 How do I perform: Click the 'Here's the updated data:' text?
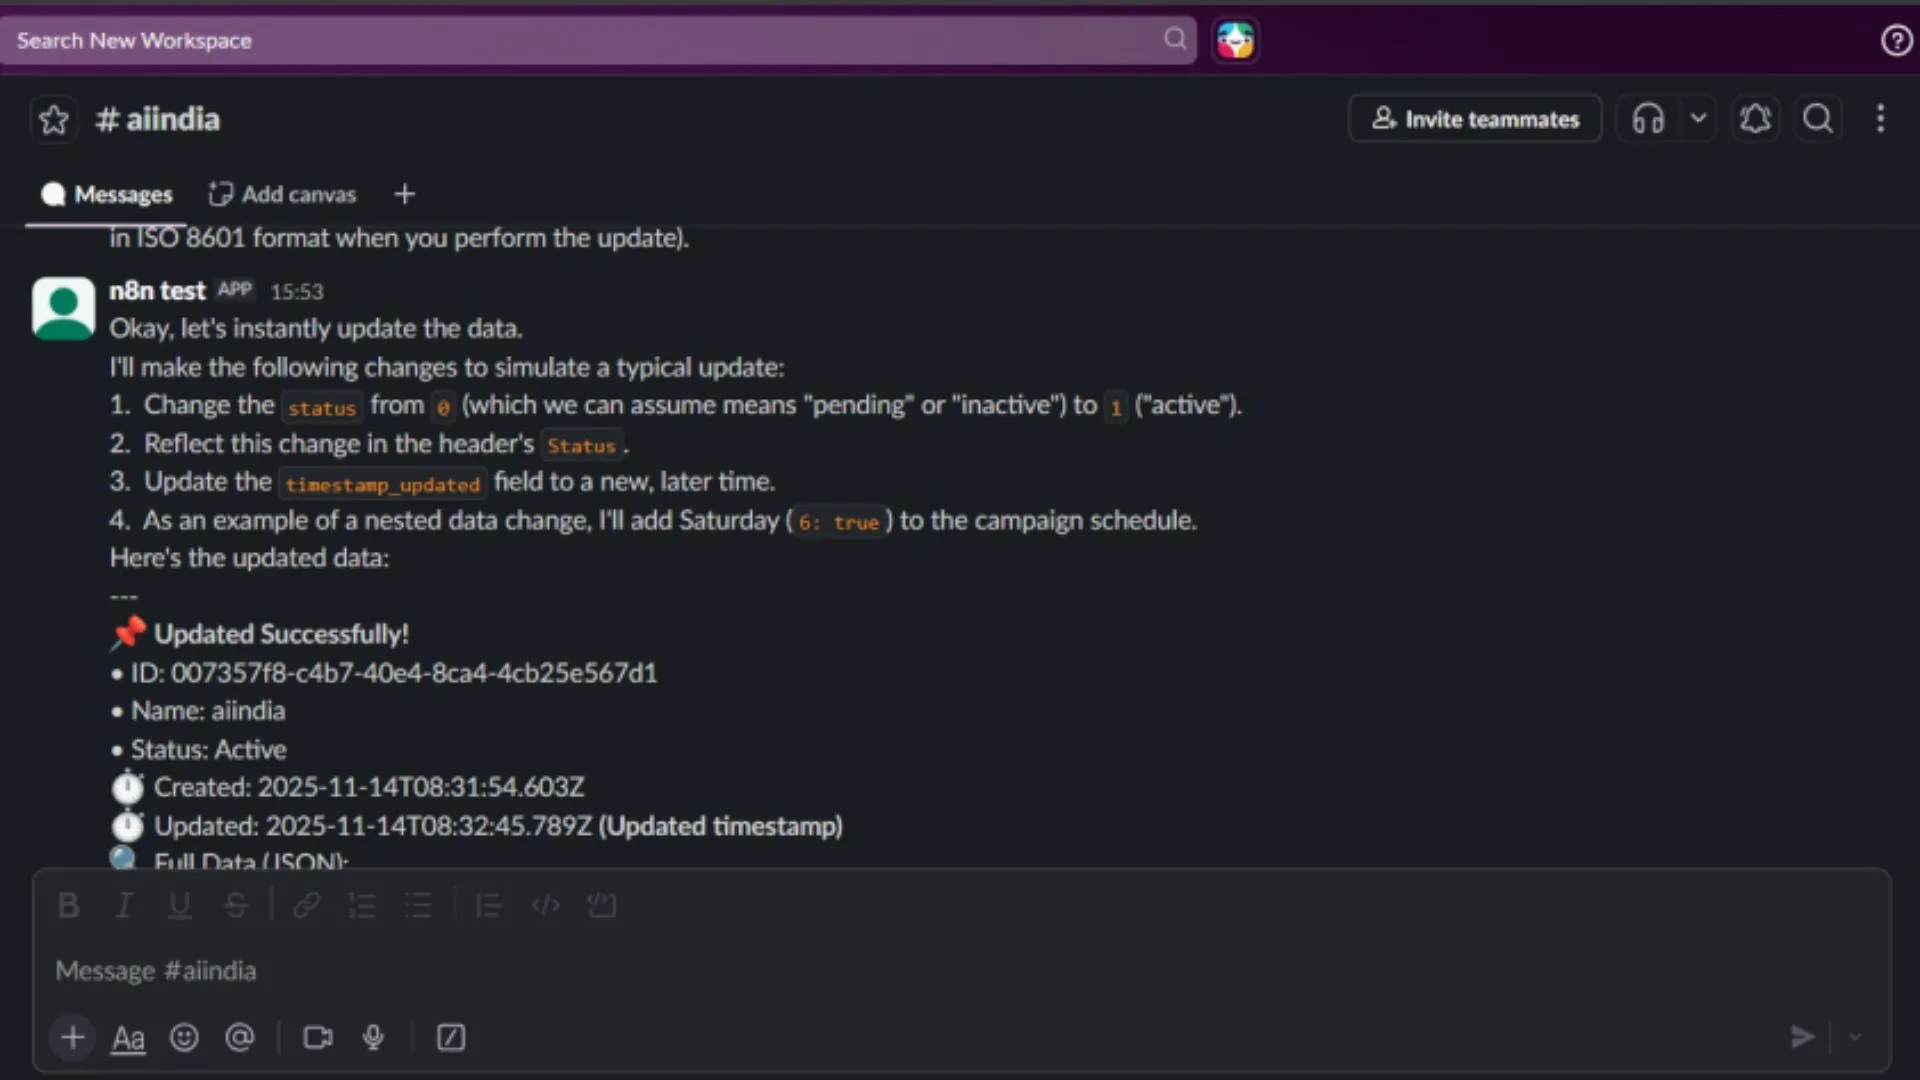(249, 558)
